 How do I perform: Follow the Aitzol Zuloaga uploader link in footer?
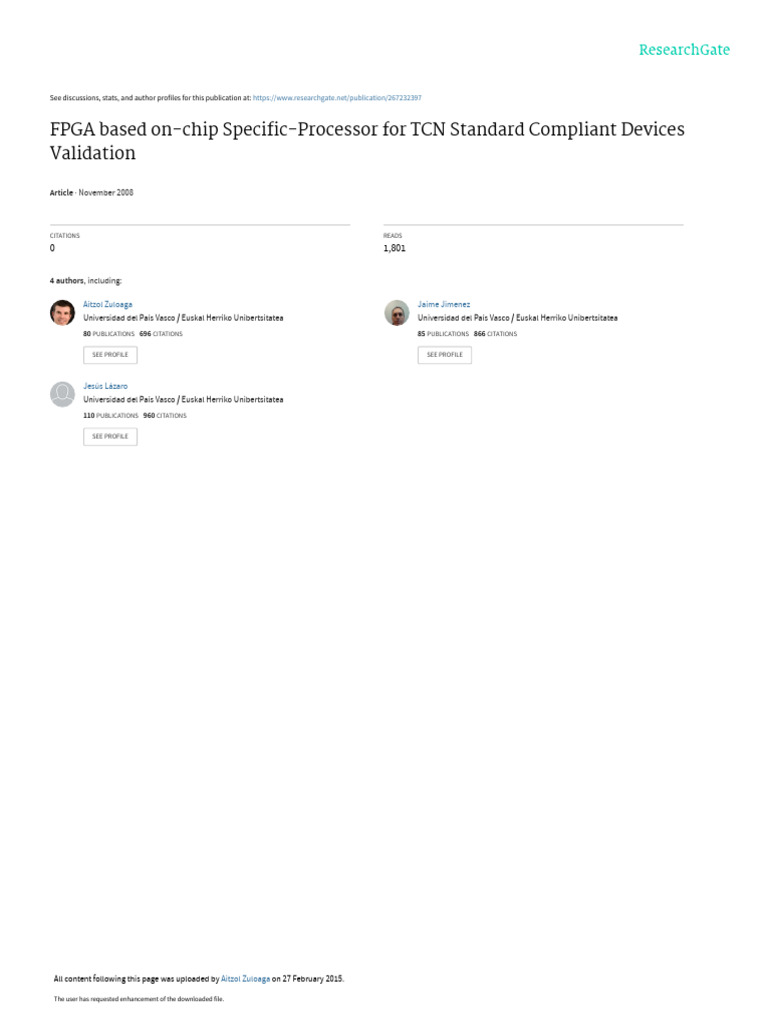pos(246,978)
